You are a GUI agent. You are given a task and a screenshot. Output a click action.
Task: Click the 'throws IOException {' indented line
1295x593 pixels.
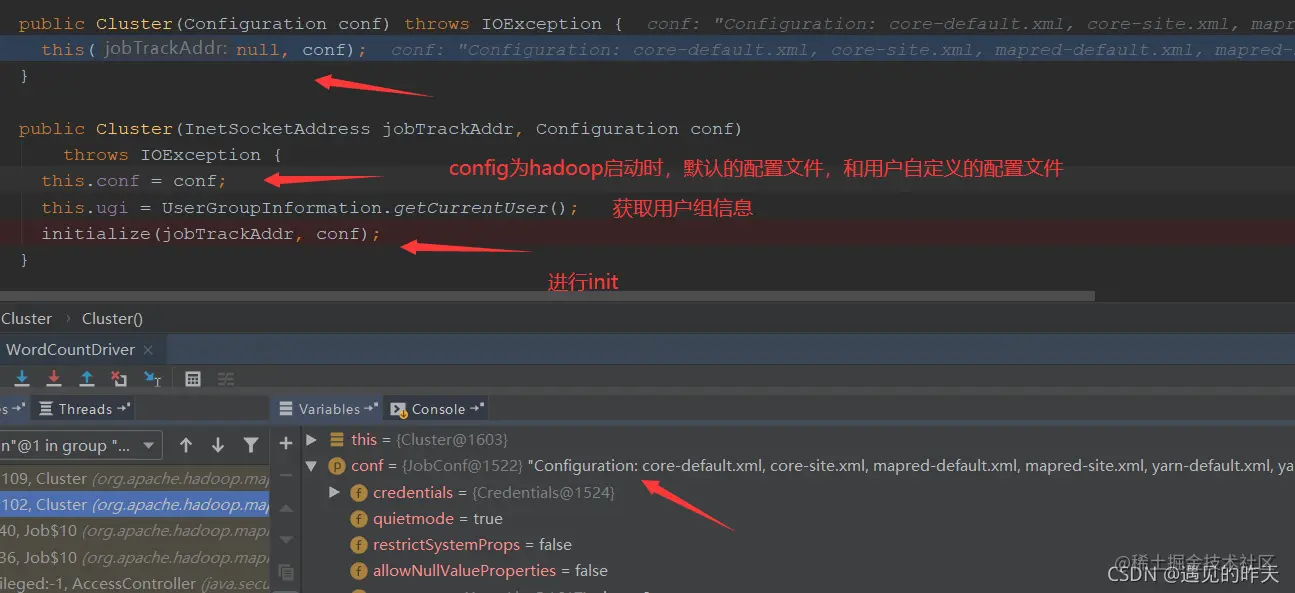pyautogui.click(x=173, y=155)
